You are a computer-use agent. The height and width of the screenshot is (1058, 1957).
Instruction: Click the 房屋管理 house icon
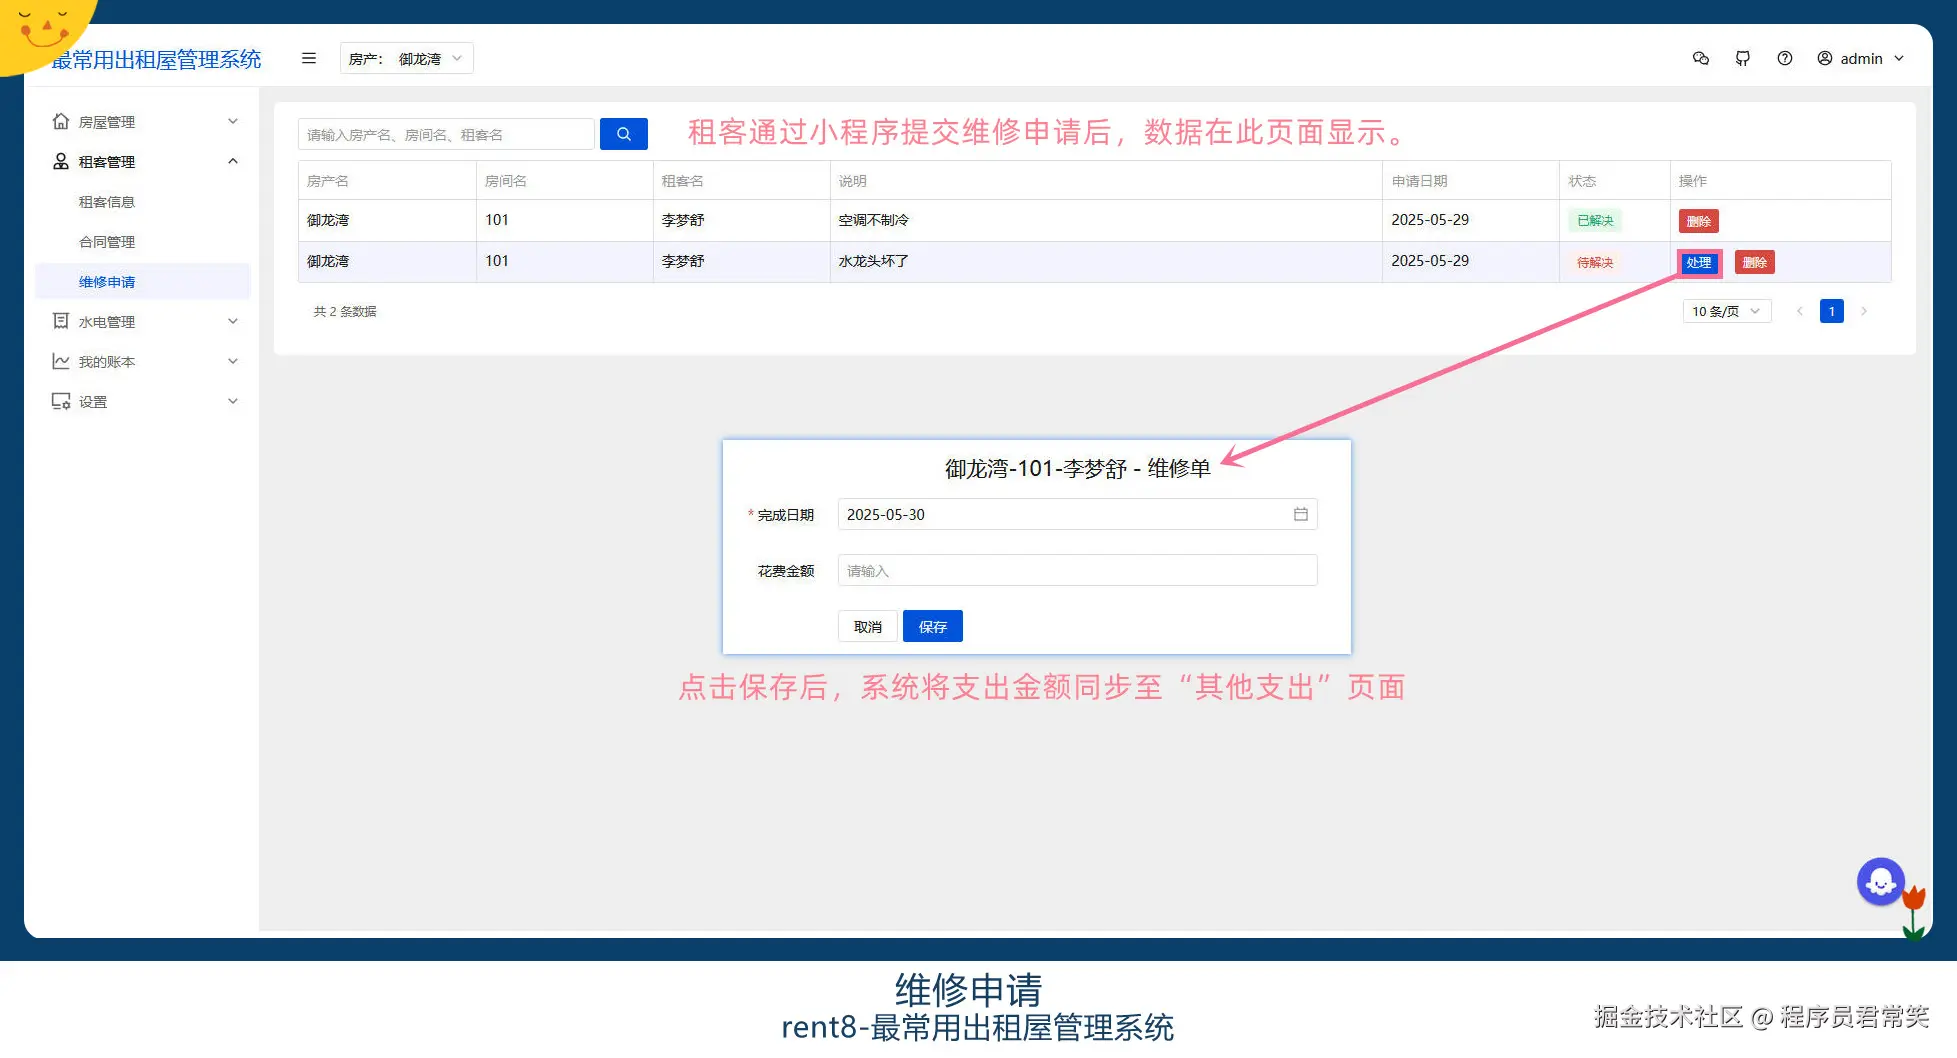coord(60,121)
